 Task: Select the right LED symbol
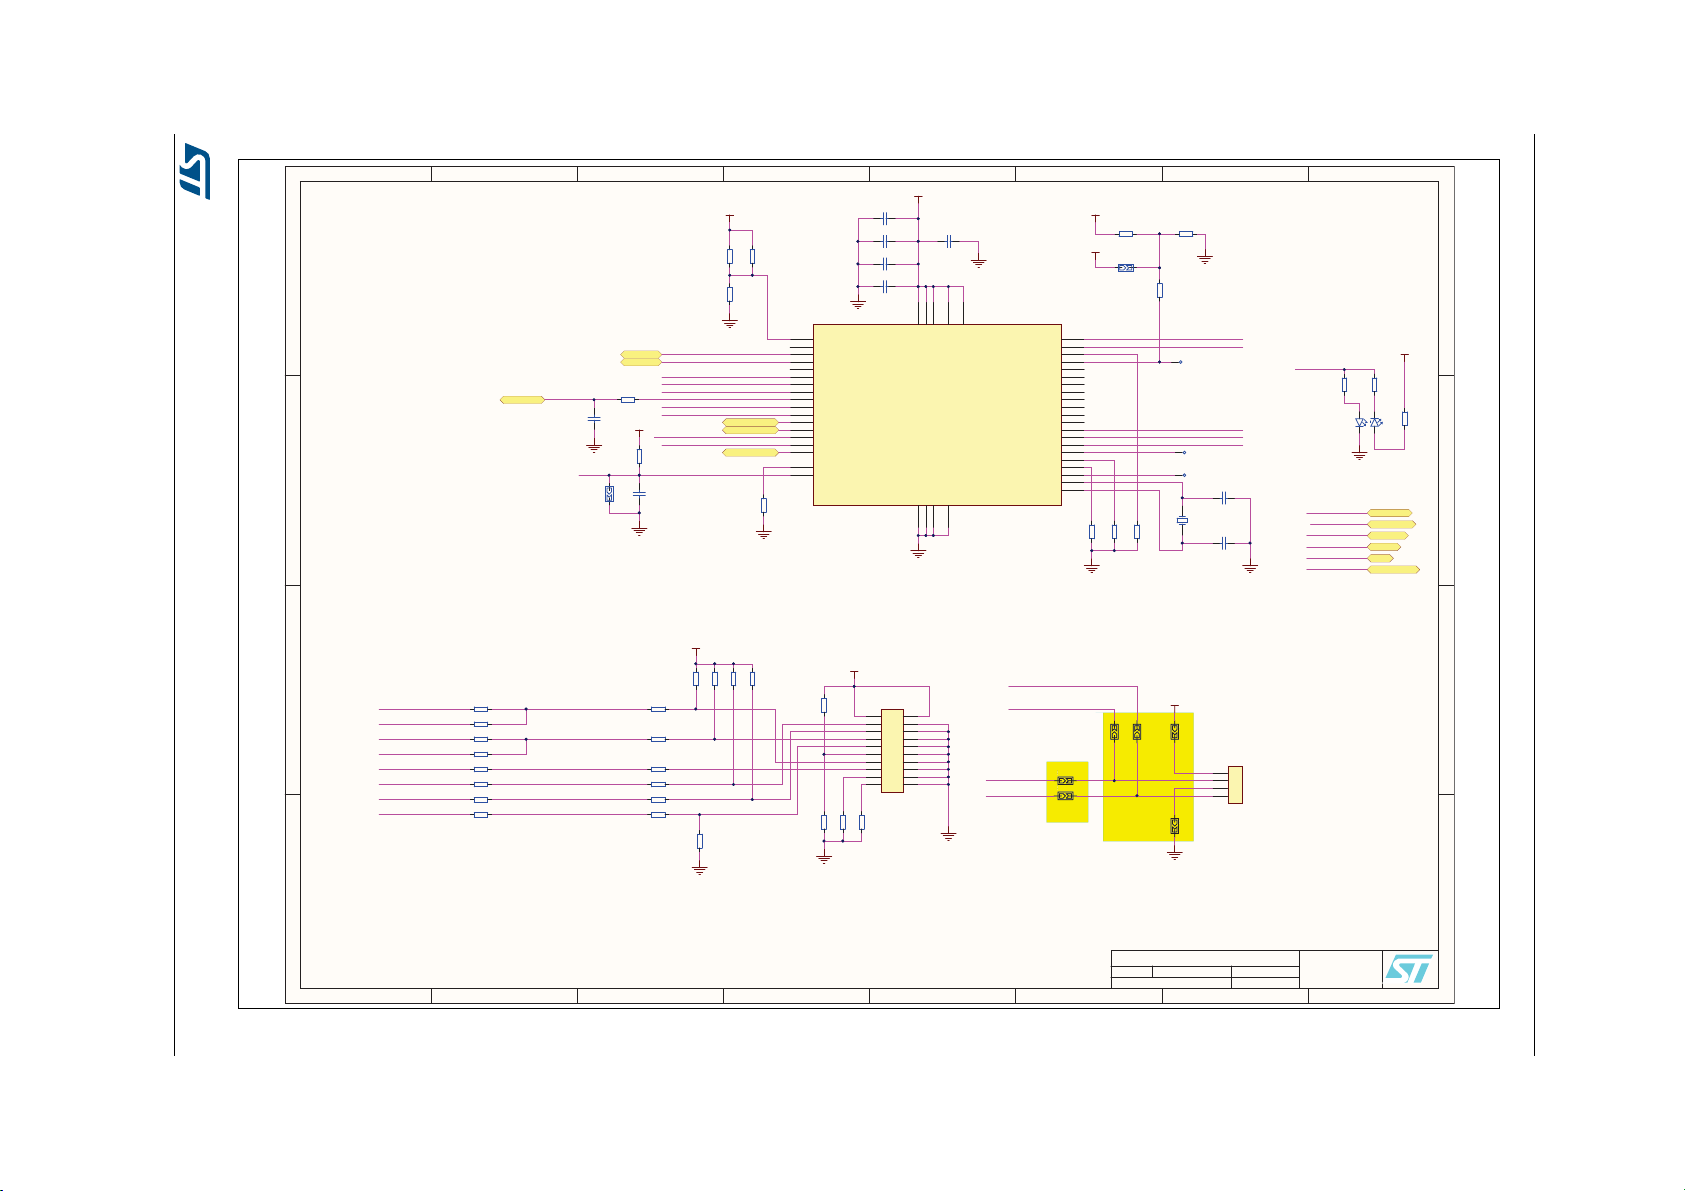coord(1376,422)
